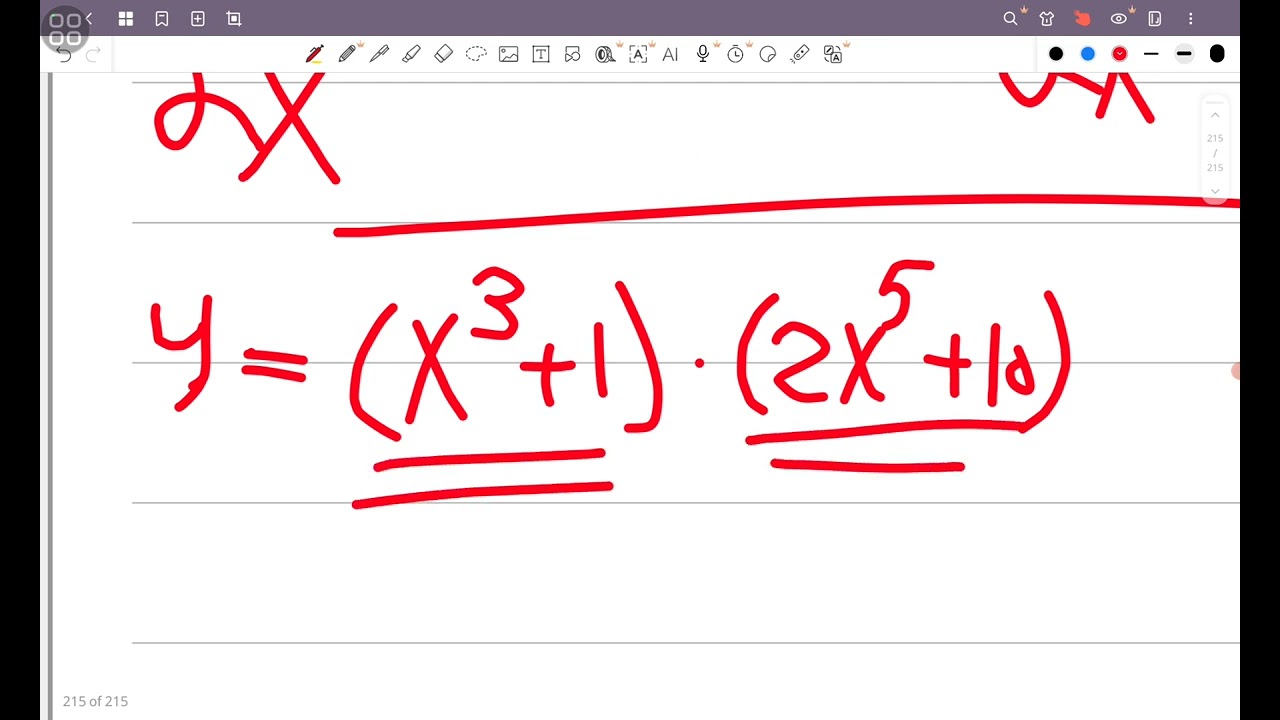Search within the note
1280x720 pixels.
[1011, 18]
